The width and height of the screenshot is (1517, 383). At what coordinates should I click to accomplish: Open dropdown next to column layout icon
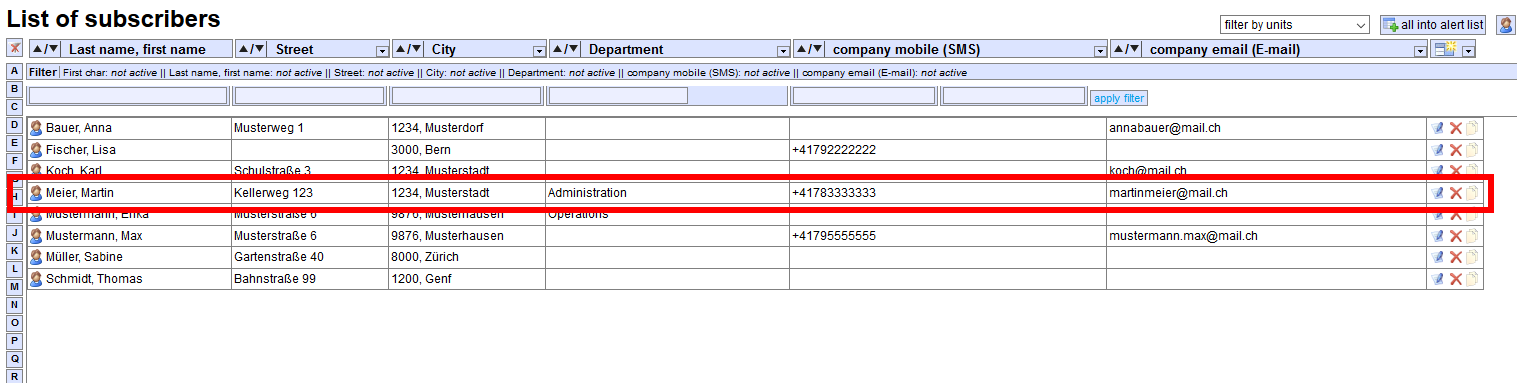[1468, 50]
